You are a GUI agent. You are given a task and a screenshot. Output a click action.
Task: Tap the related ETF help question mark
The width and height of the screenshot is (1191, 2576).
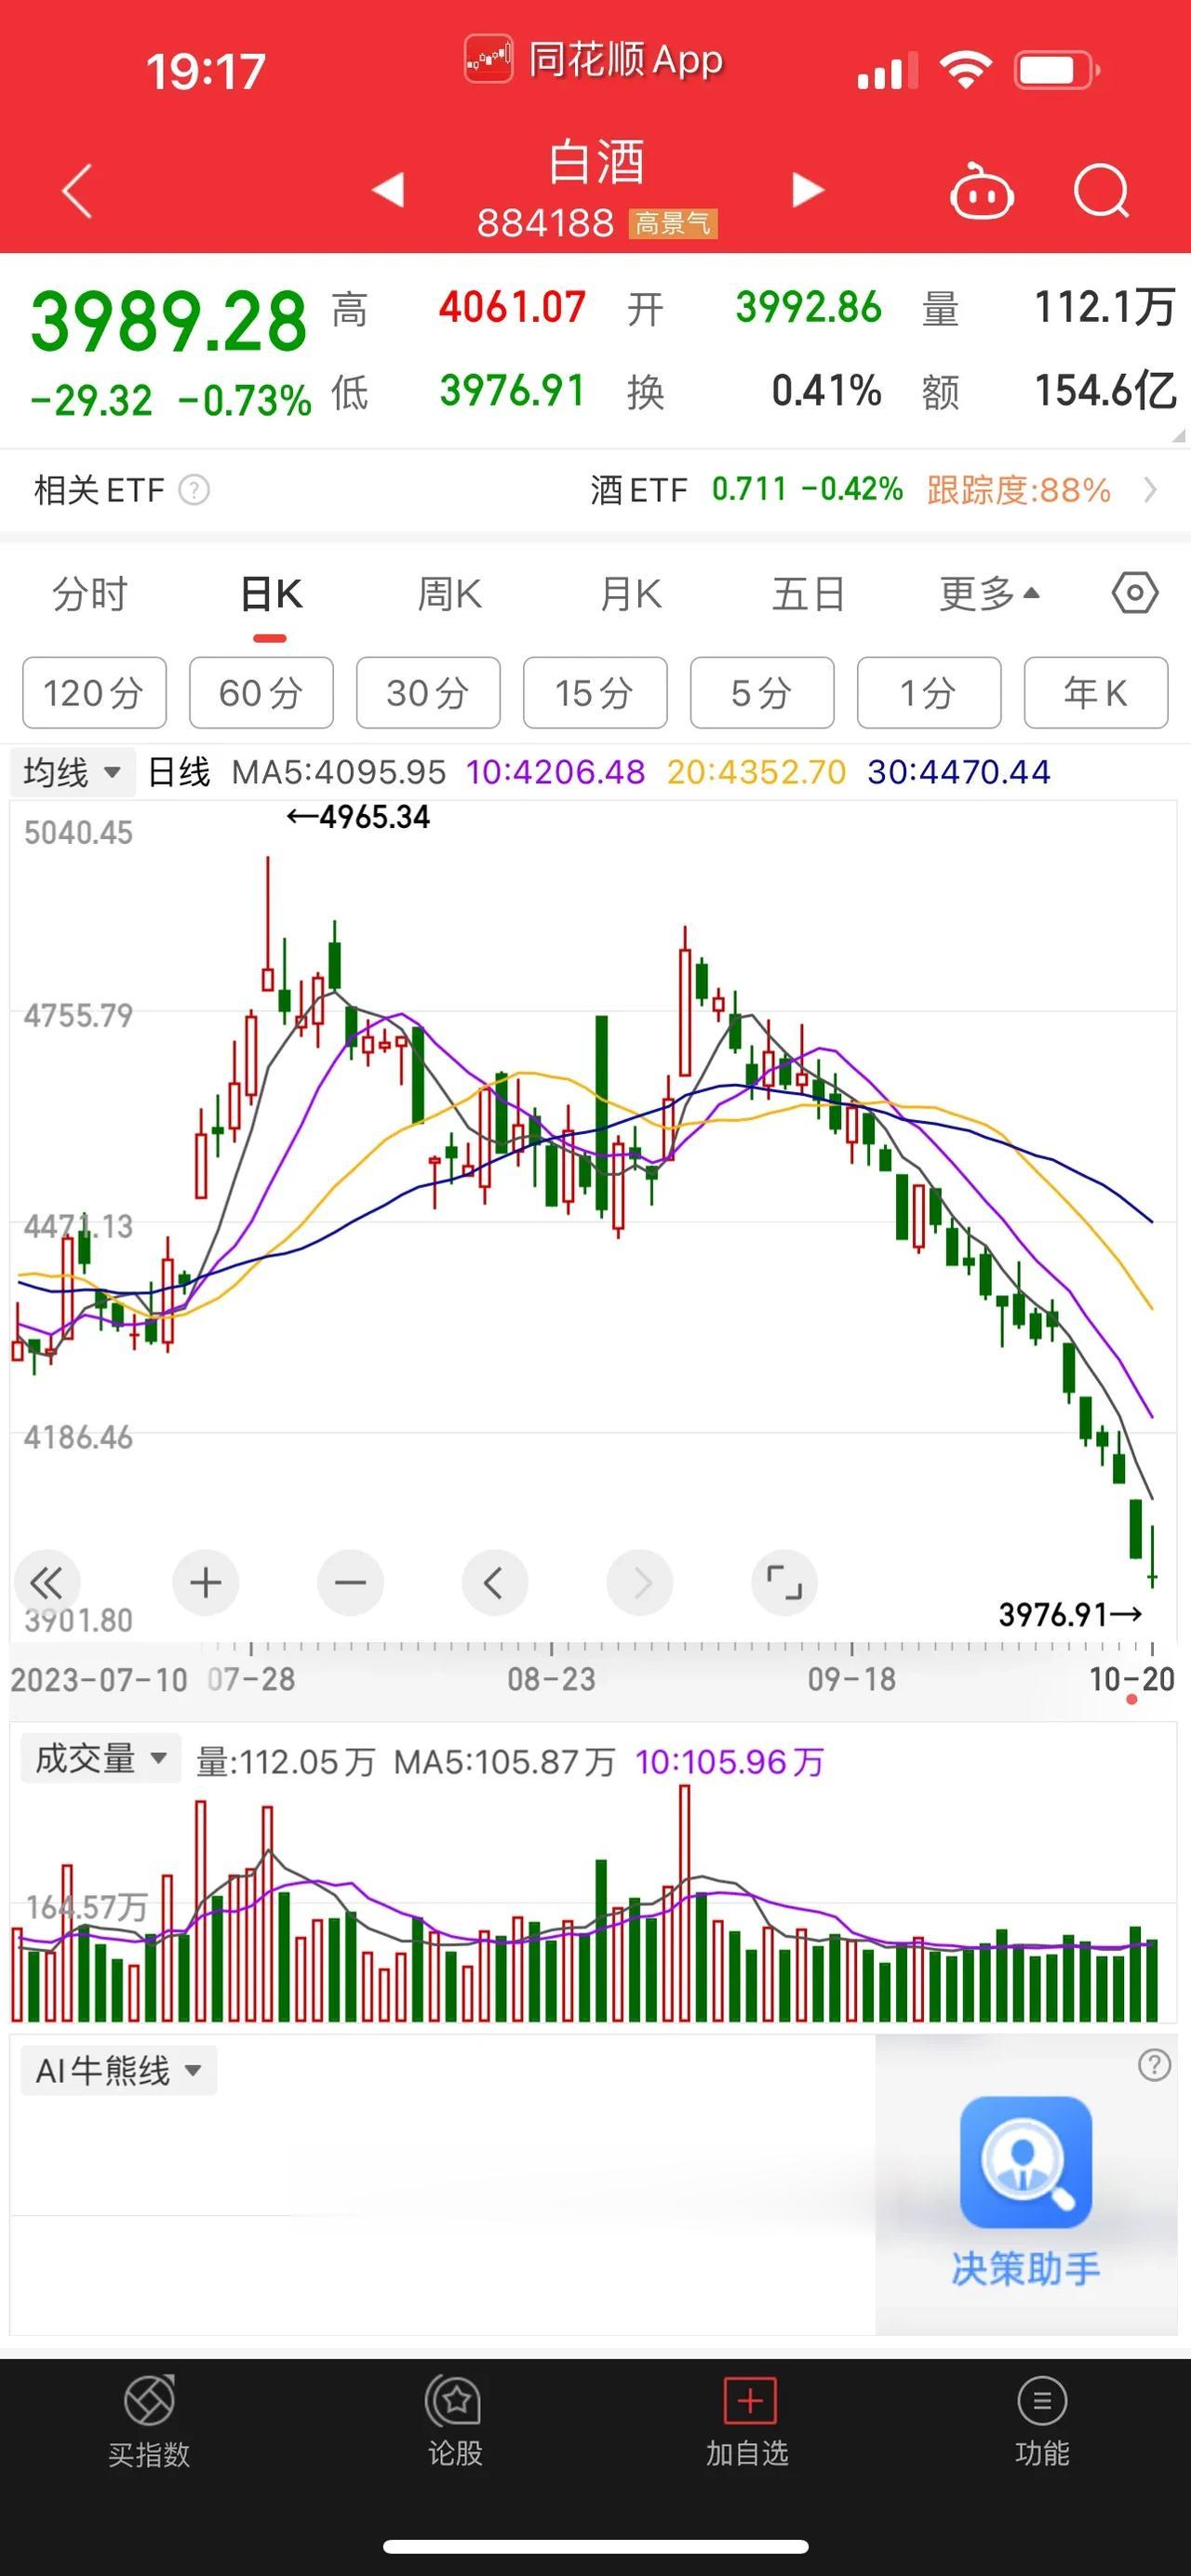click(x=194, y=490)
